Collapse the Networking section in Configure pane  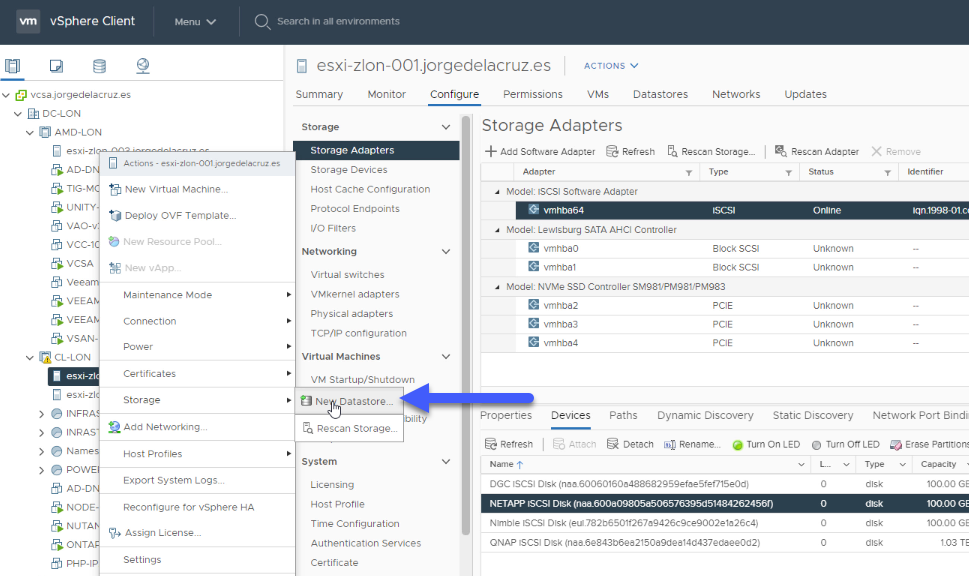446,252
